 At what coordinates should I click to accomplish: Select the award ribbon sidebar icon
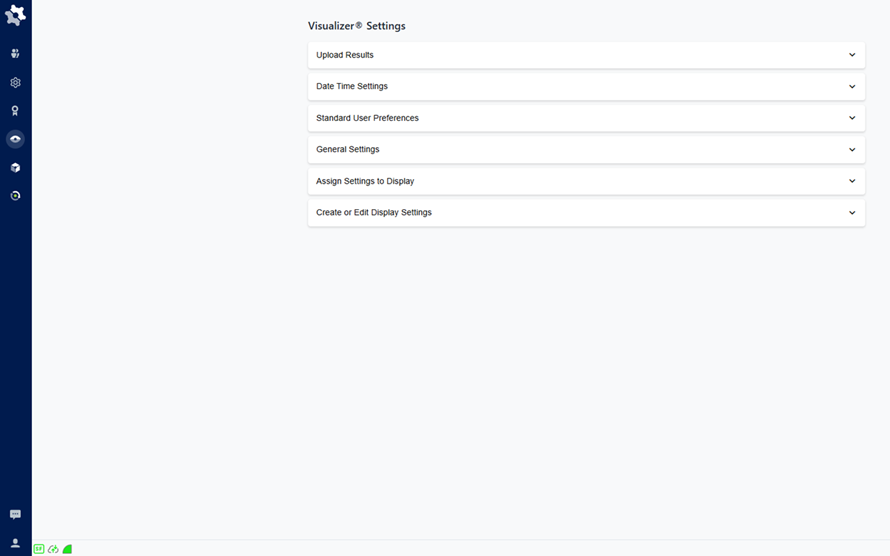pyautogui.click(x=15, y=111)
